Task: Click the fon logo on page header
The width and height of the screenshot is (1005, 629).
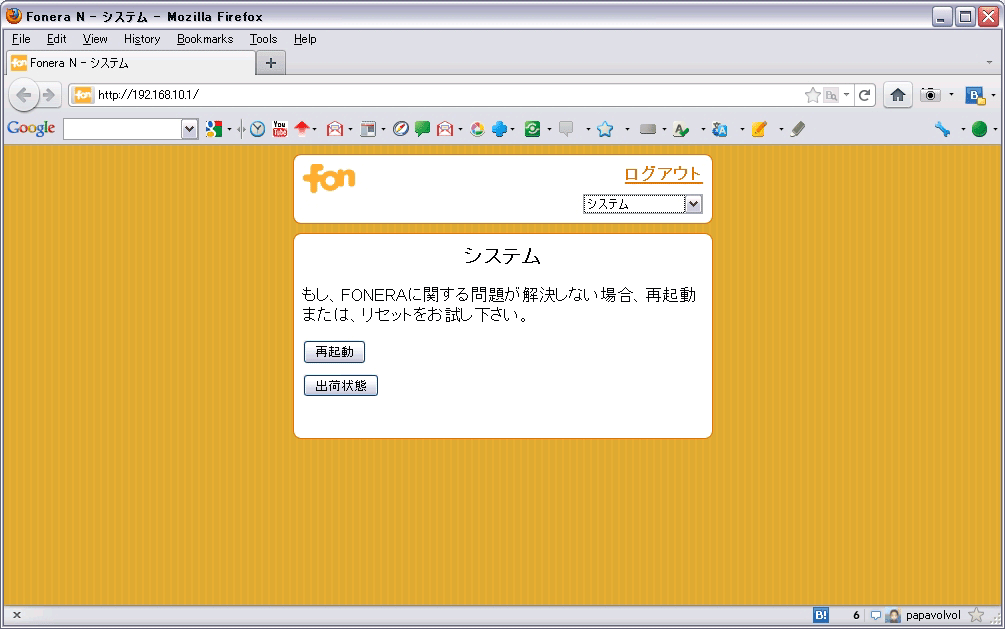Action: click(329, 178)
